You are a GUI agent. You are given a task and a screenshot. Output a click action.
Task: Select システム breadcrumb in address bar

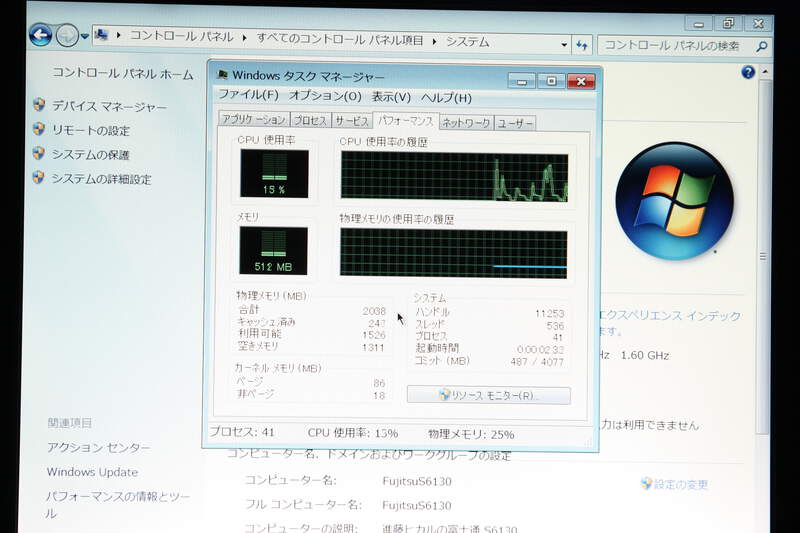467,42
